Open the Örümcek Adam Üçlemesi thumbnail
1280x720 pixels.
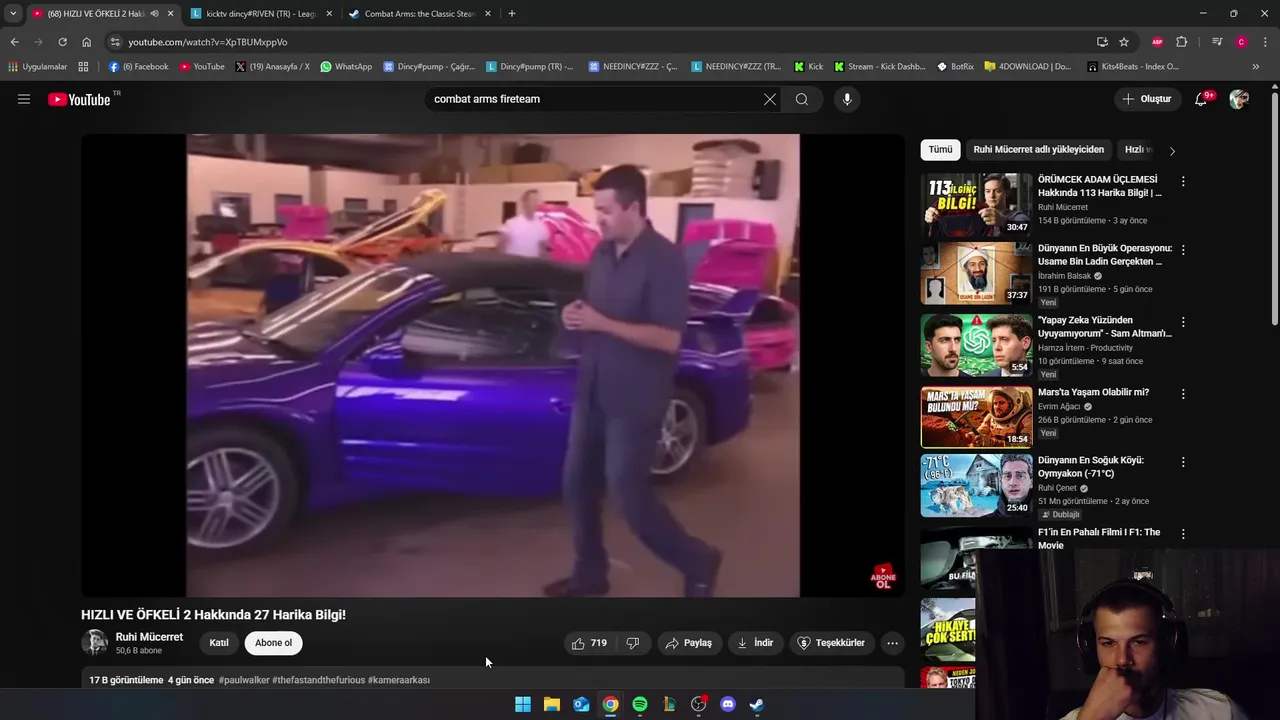point(976,205)
